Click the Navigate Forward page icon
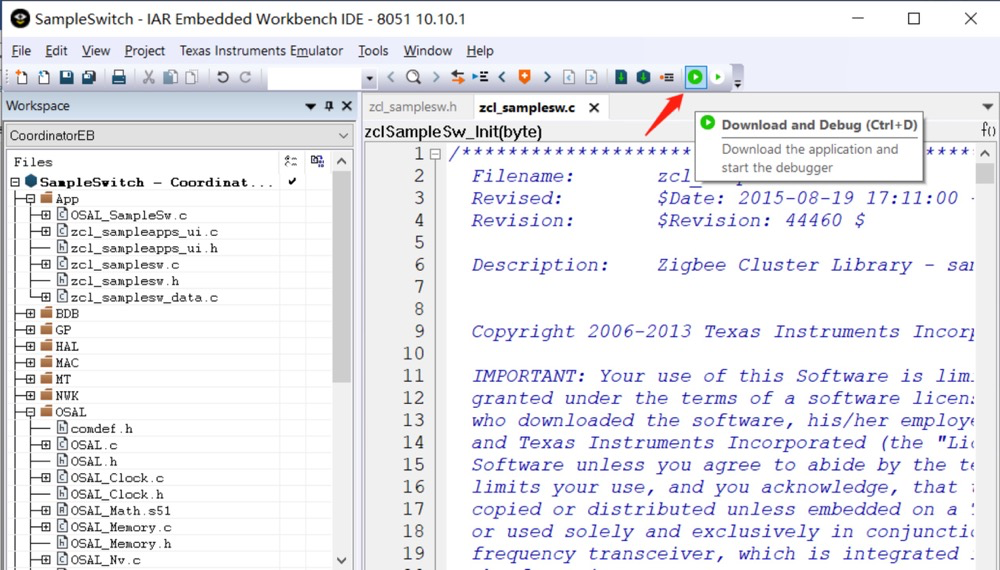This screenshot has width=1000, height=570. point(591,77)
